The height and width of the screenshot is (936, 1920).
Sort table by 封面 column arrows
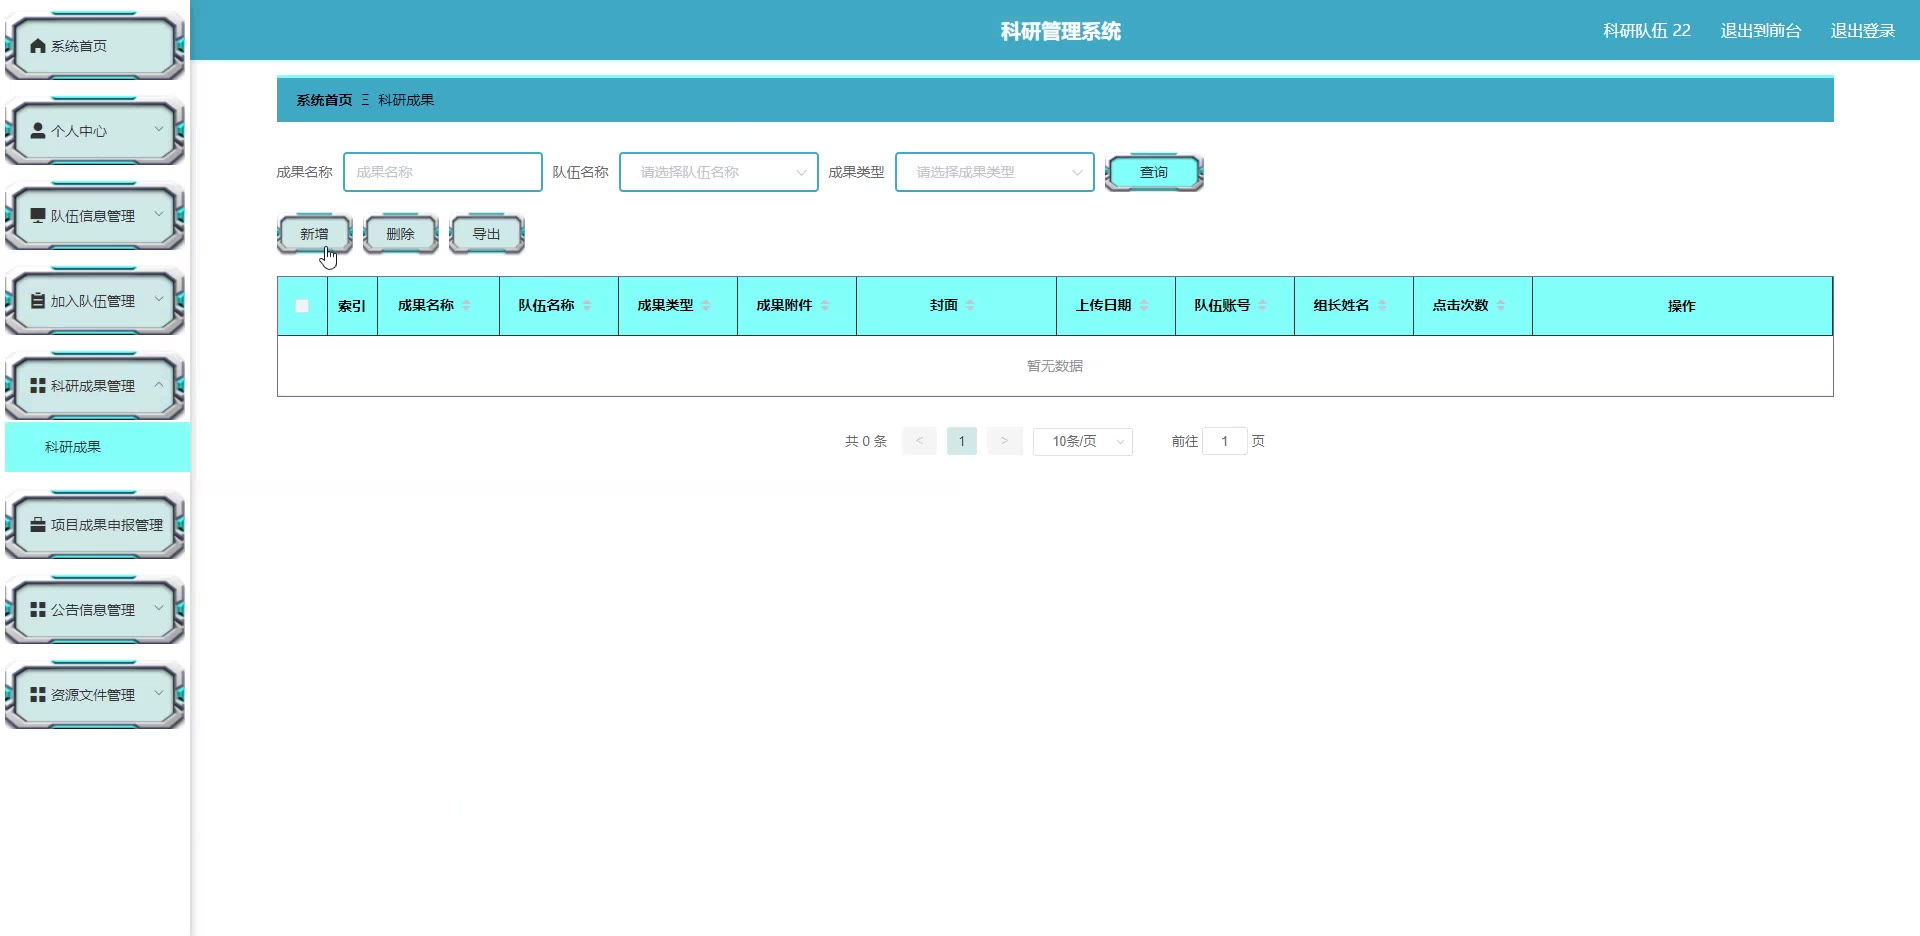click(970, 306)
